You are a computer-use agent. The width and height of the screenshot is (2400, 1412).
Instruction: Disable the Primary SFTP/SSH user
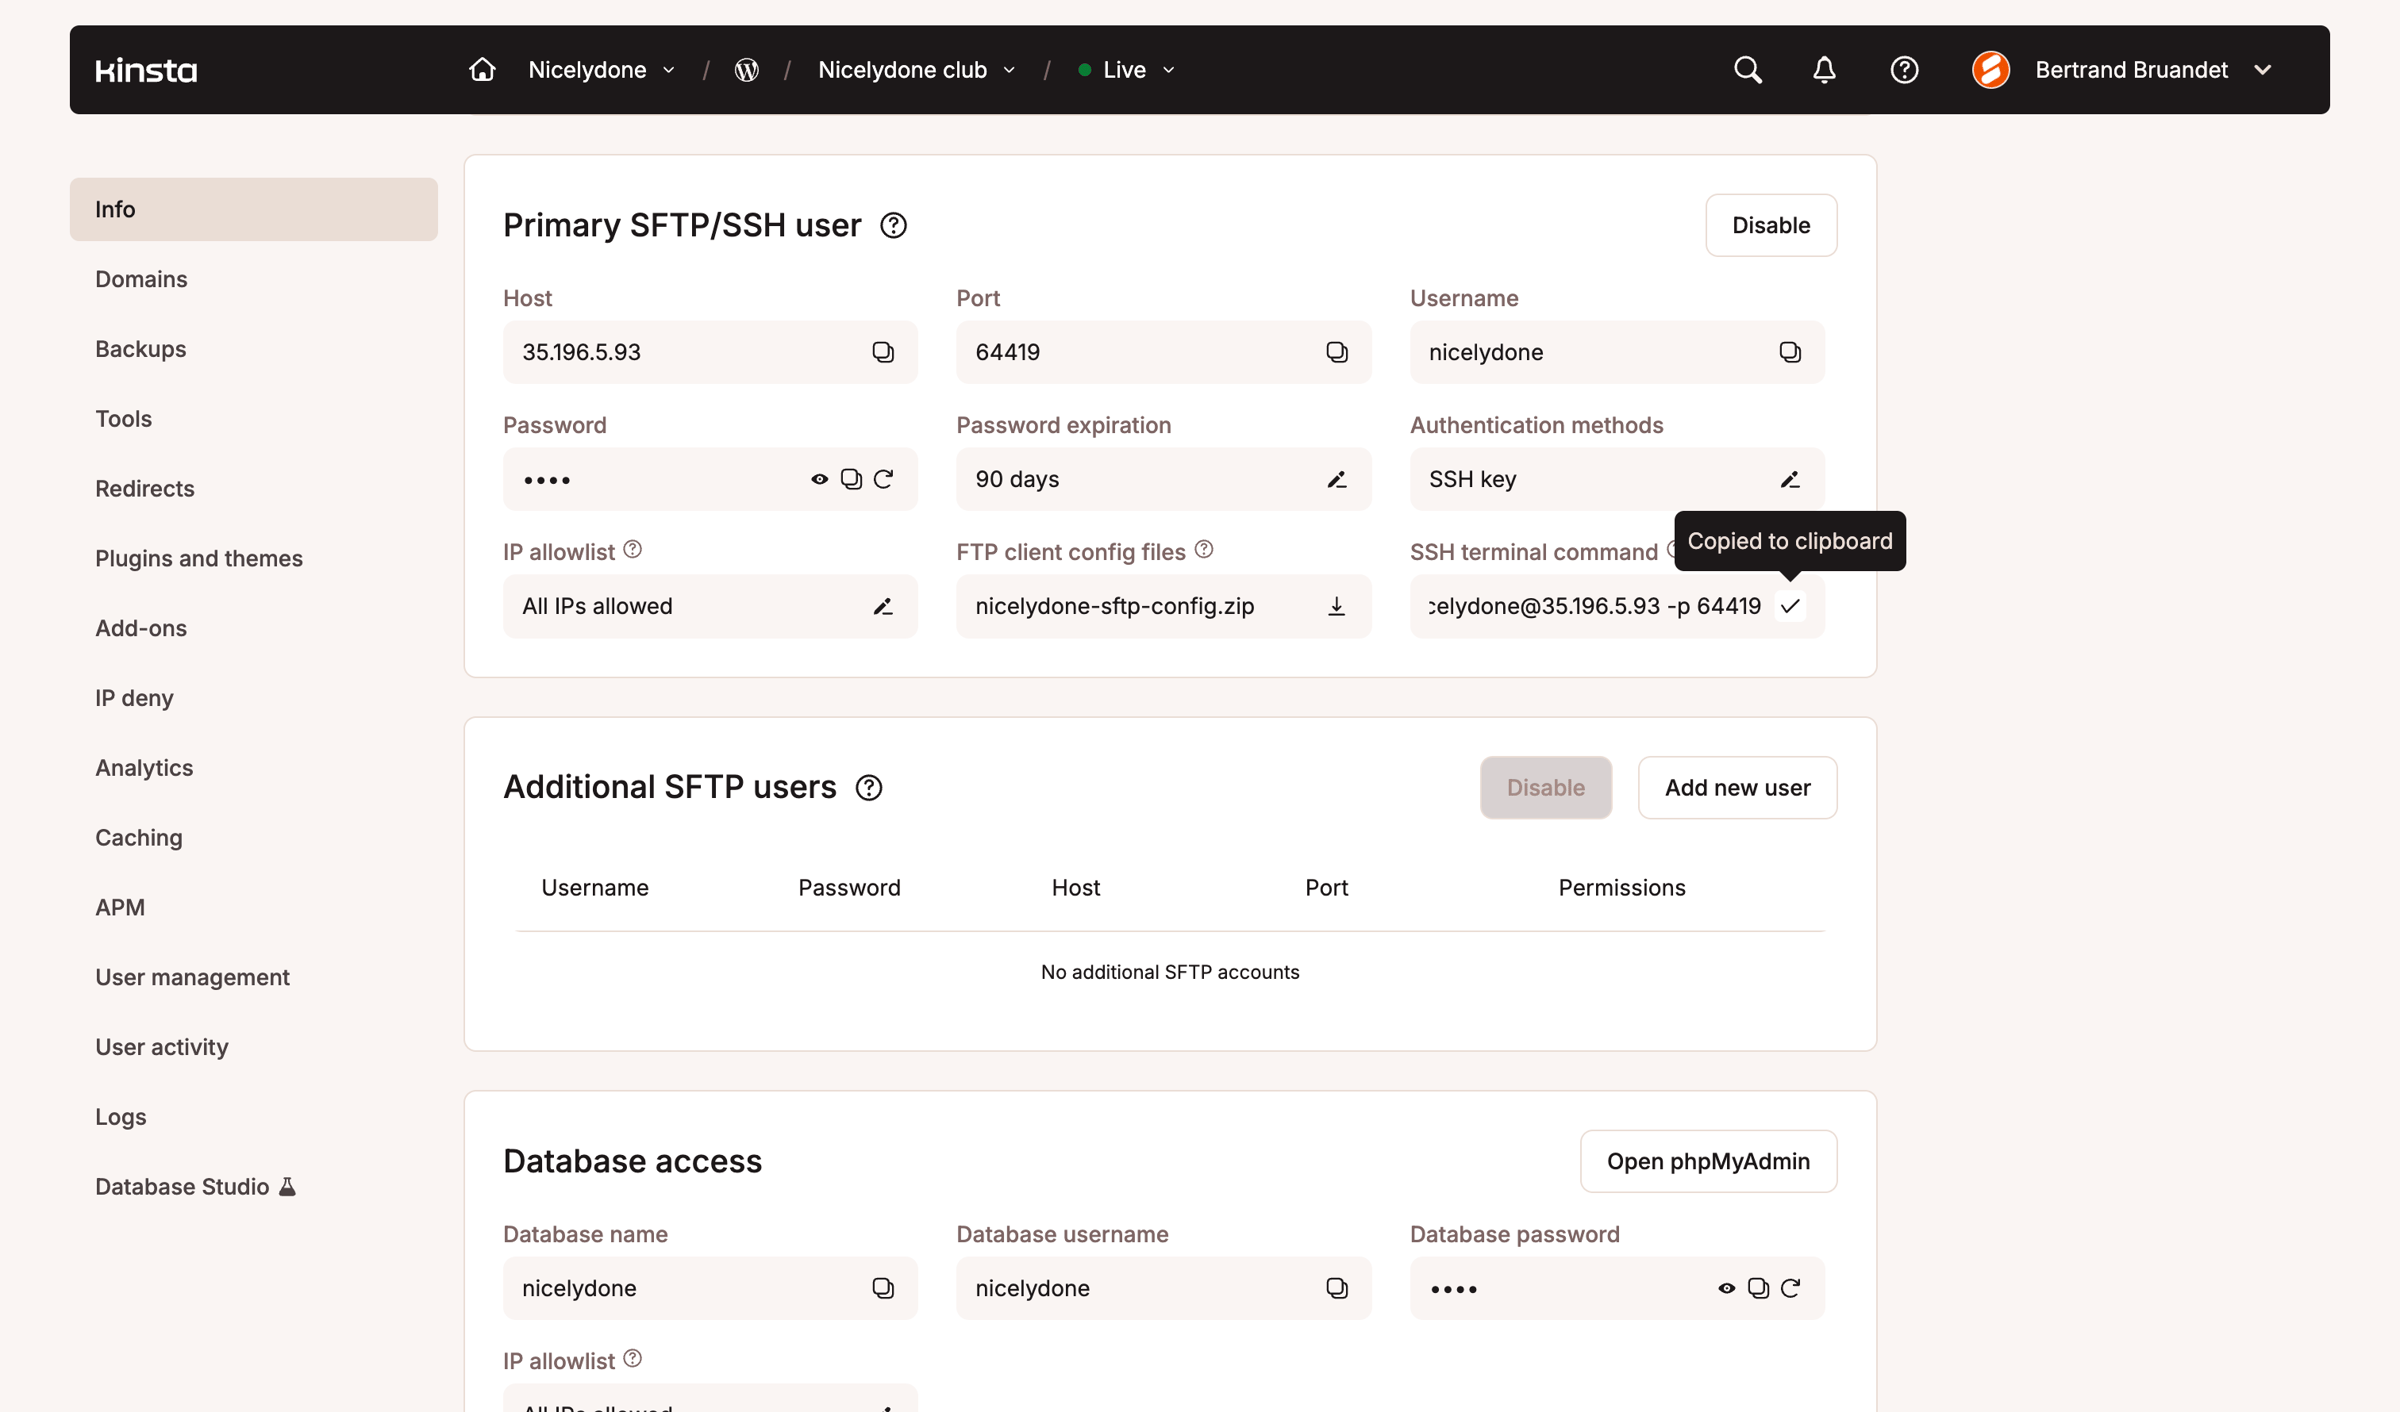click(x=1770, y=225)
